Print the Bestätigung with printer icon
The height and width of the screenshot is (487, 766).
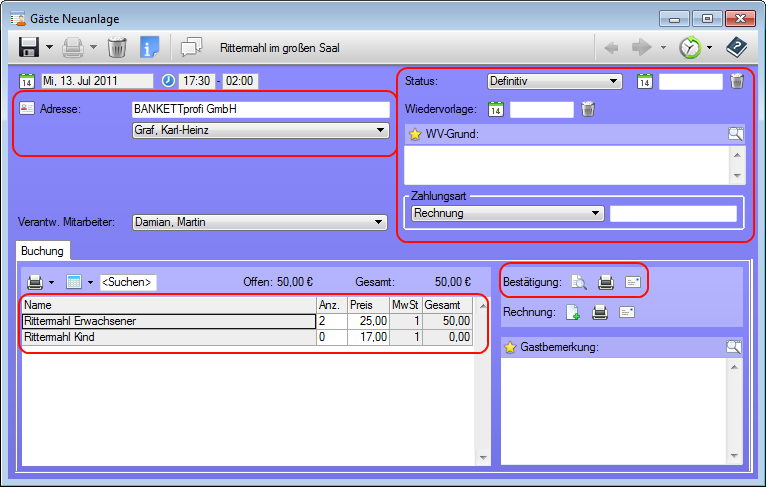(606, 282)
